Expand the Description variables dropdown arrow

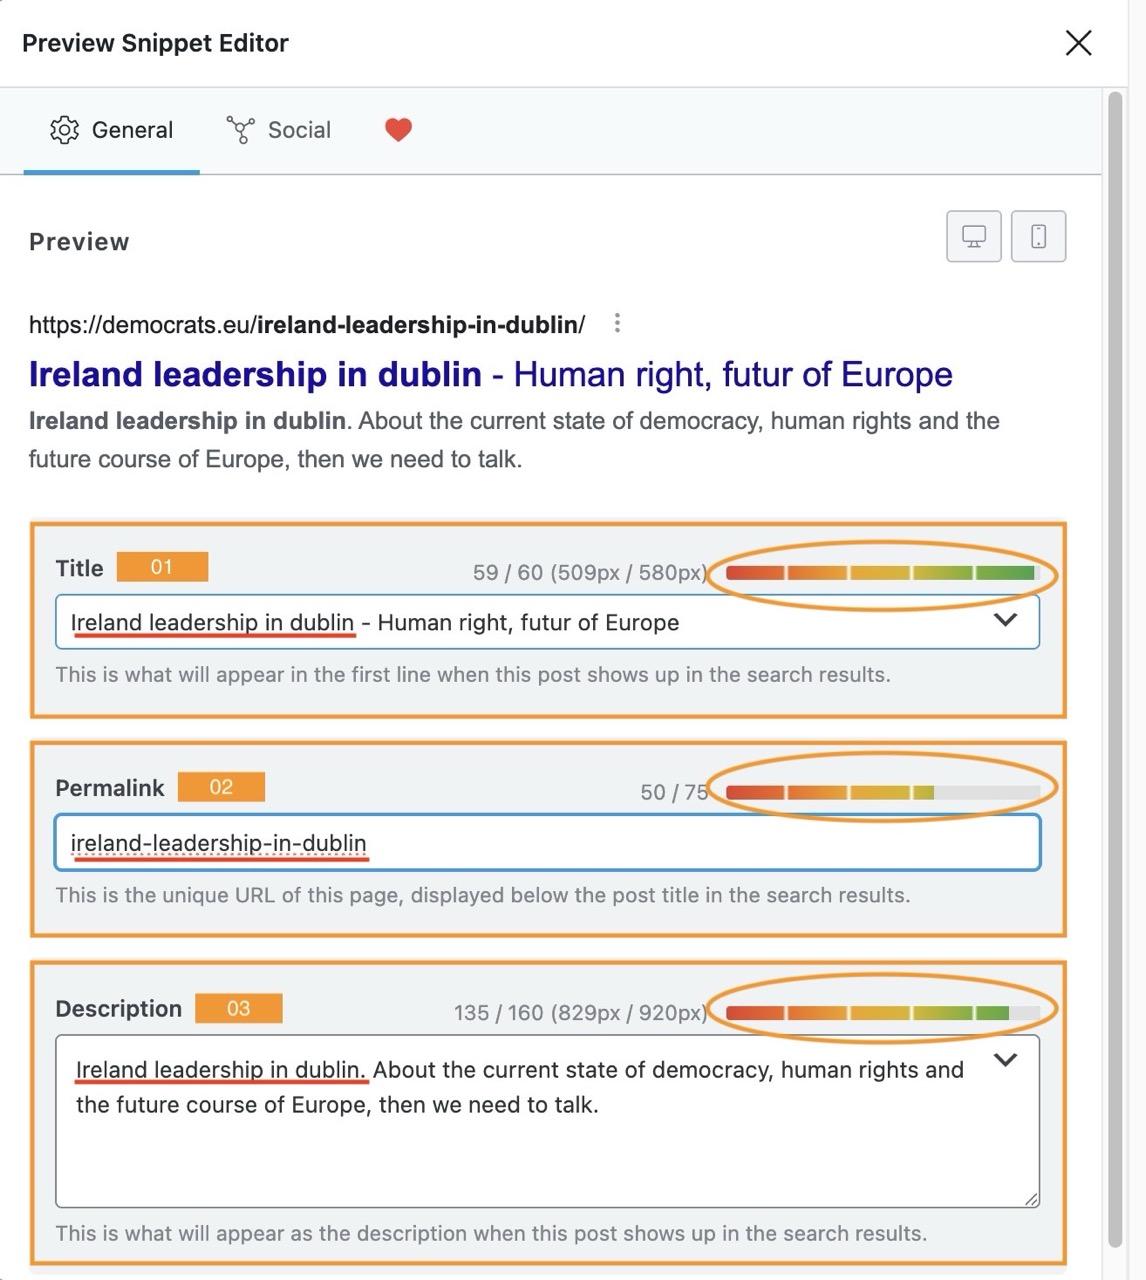[1005, 1060]
